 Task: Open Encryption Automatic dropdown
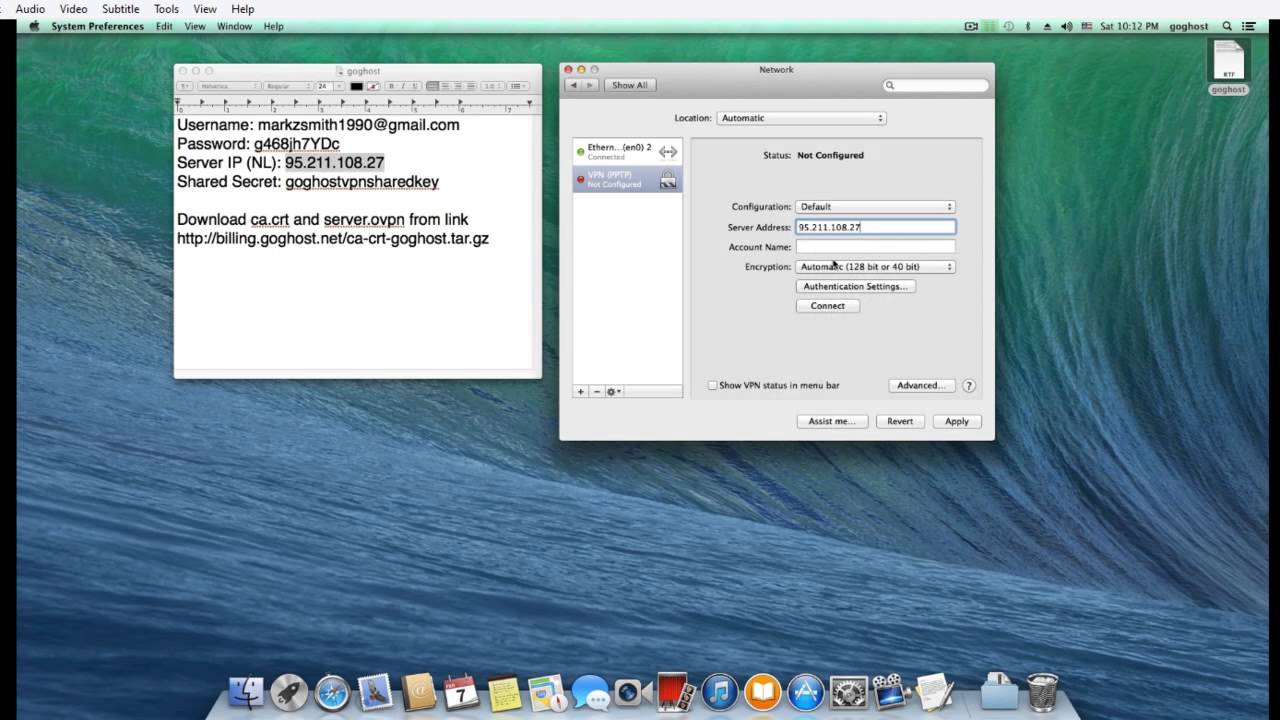(875, 267)
